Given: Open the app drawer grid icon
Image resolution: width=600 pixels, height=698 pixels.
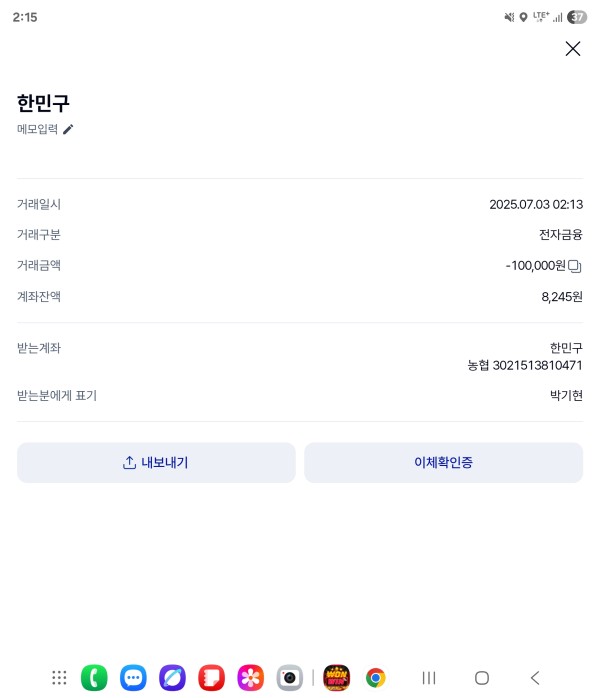Looking at the screenshot, I should click(x=59, y=678).
